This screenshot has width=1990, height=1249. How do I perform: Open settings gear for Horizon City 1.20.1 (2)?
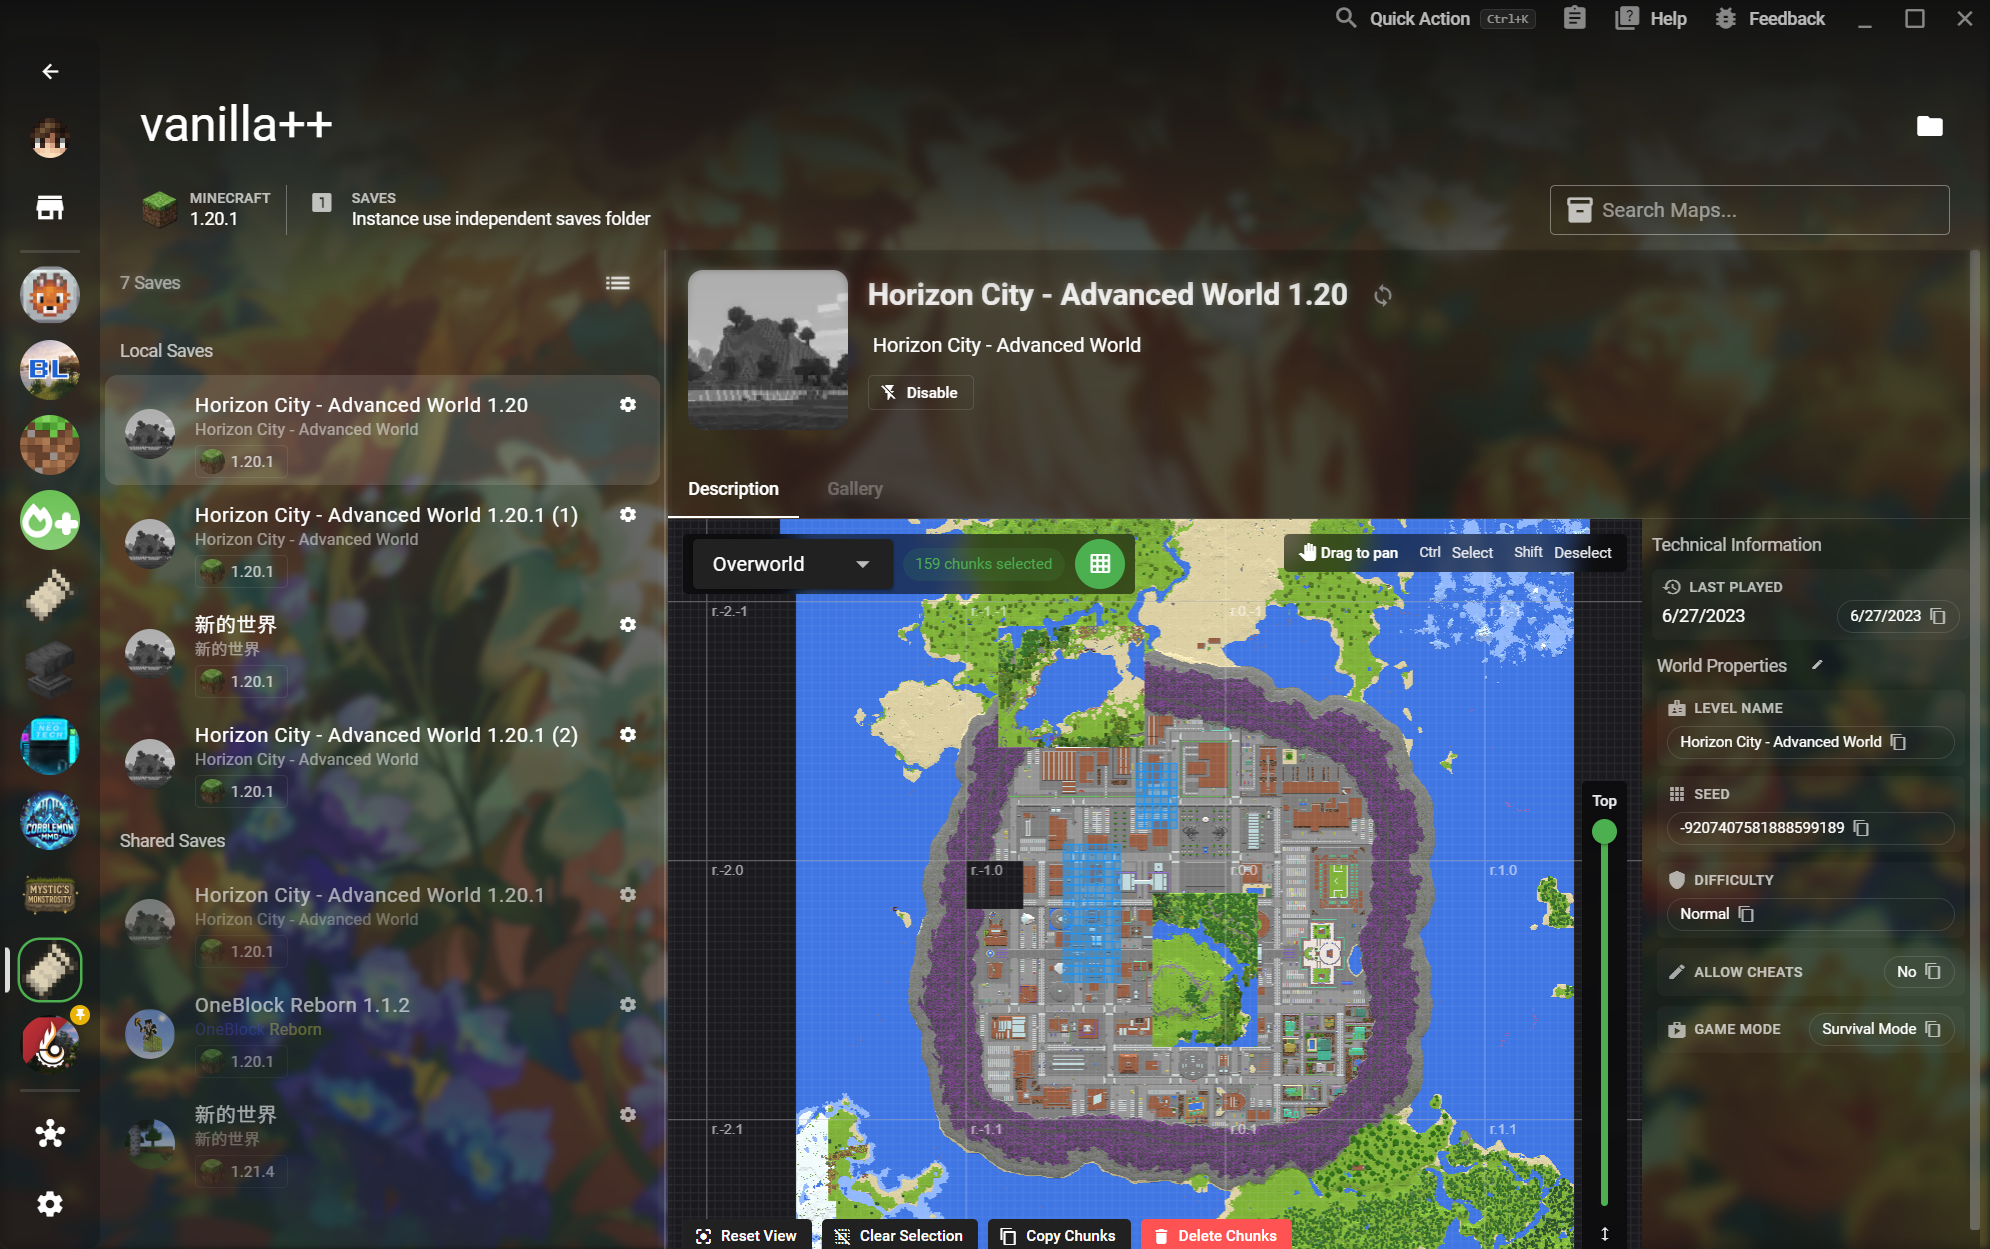tap(628, 735)
